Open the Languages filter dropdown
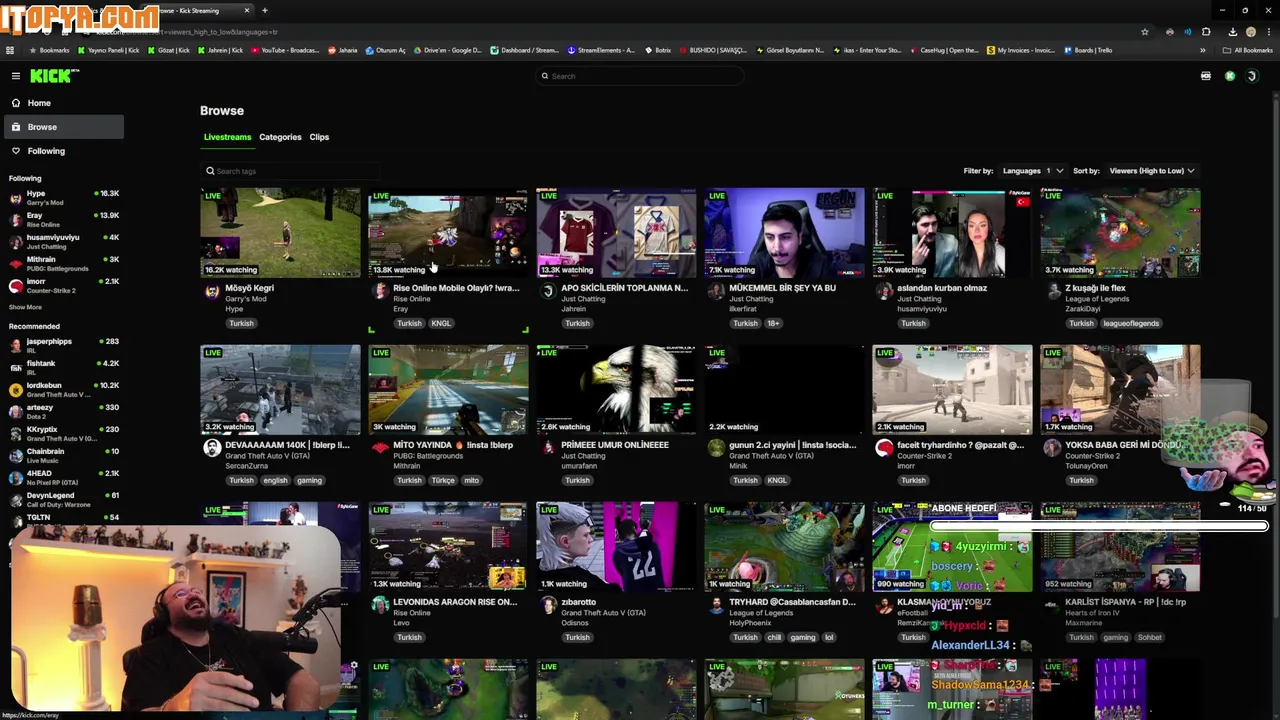This screenshot has width=1280, height=720. [1033, 171]
